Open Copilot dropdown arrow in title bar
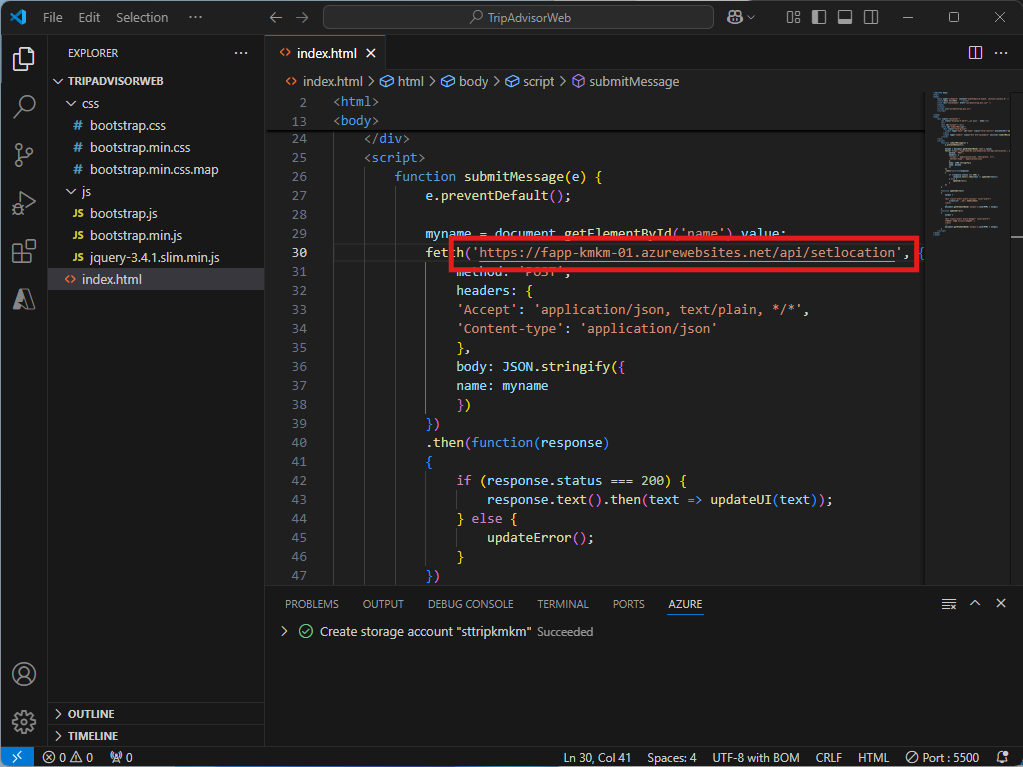Image resolution: width=1023 pixels, height=767 pixels. [751, 18]
